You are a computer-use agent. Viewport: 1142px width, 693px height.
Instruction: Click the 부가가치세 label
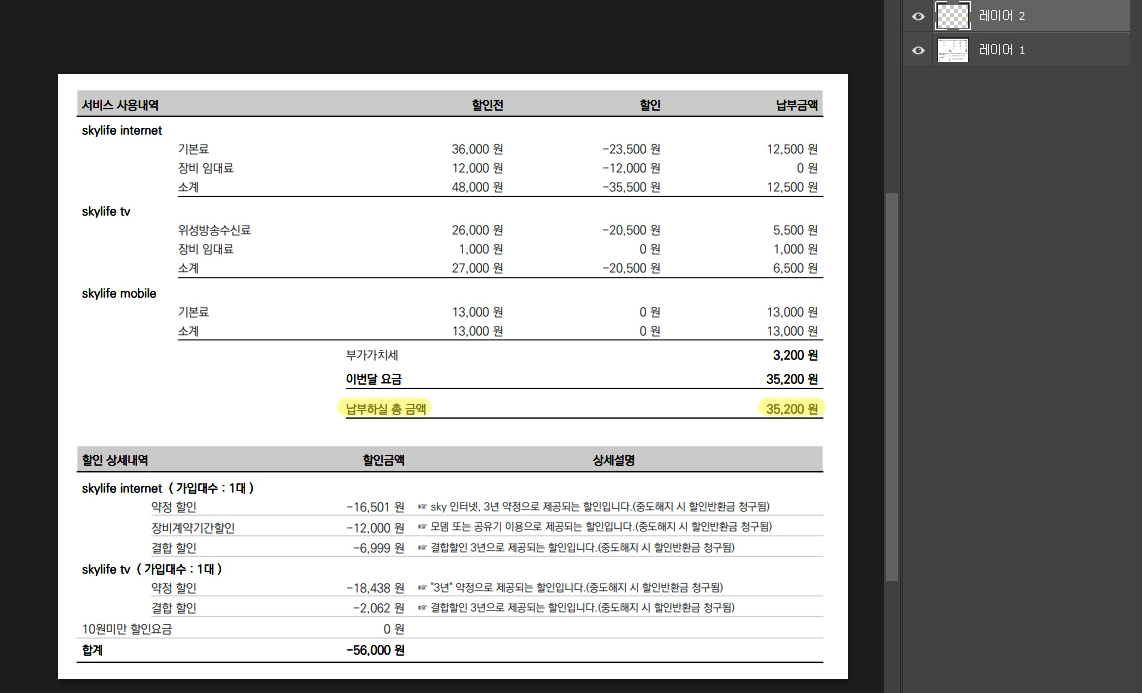click(371, 356)
